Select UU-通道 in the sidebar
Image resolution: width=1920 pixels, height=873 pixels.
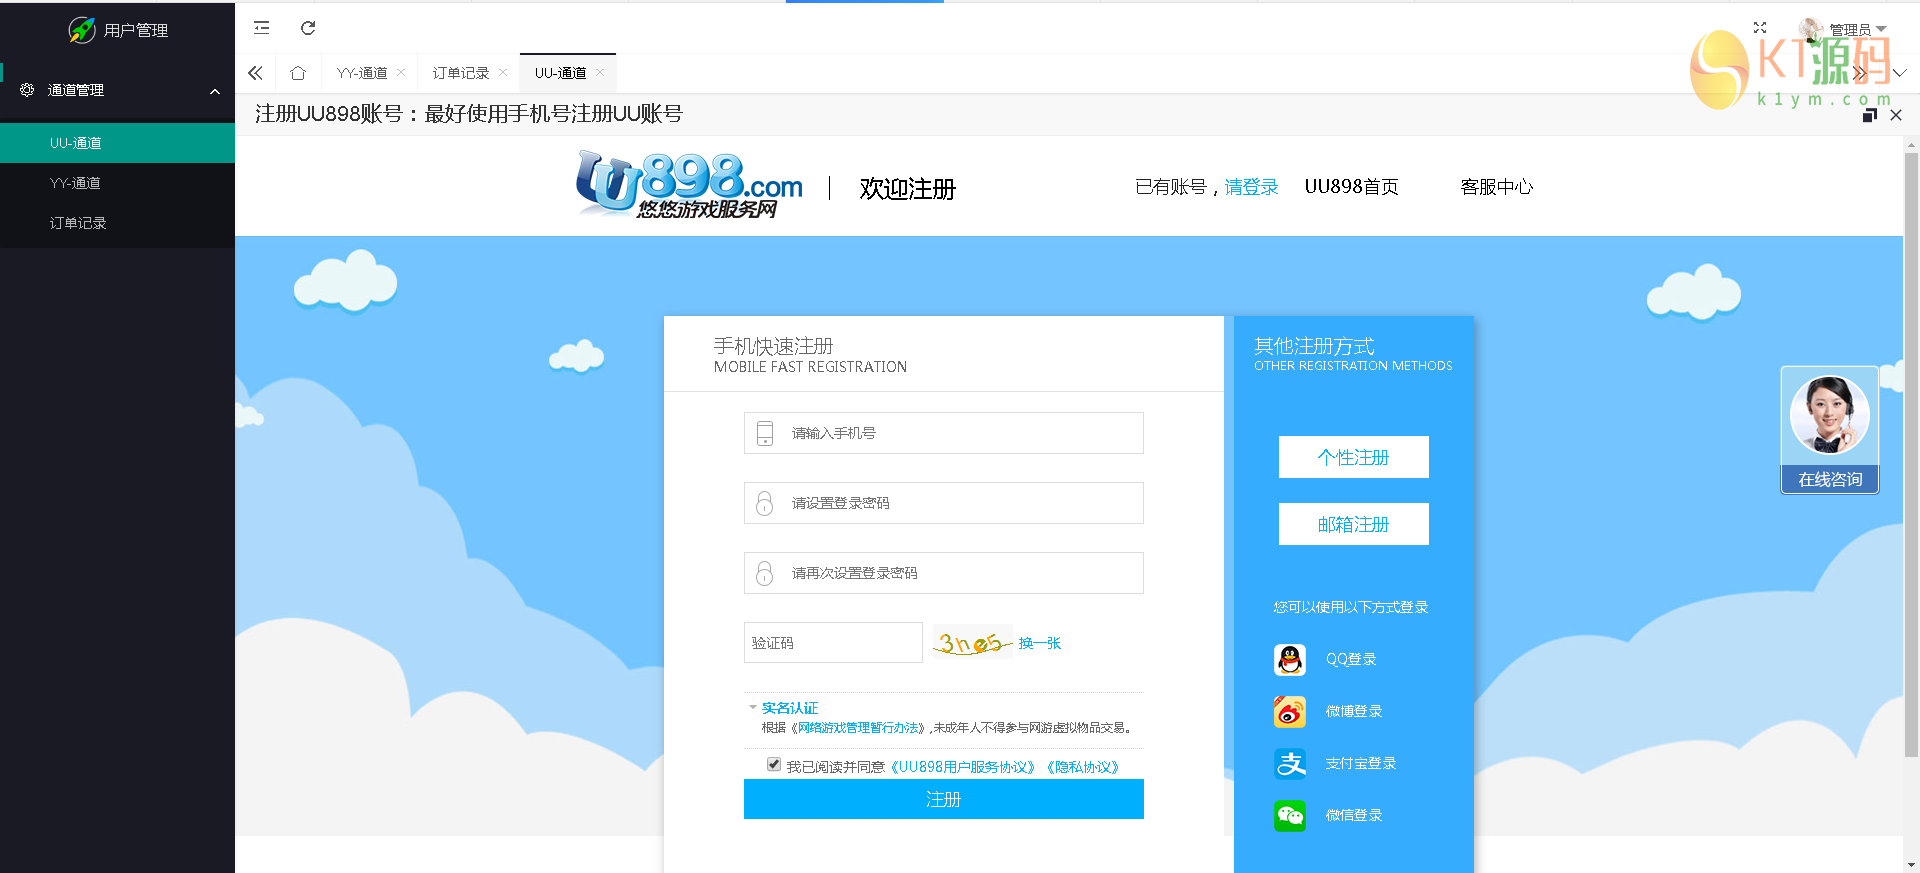pos(117,143)
